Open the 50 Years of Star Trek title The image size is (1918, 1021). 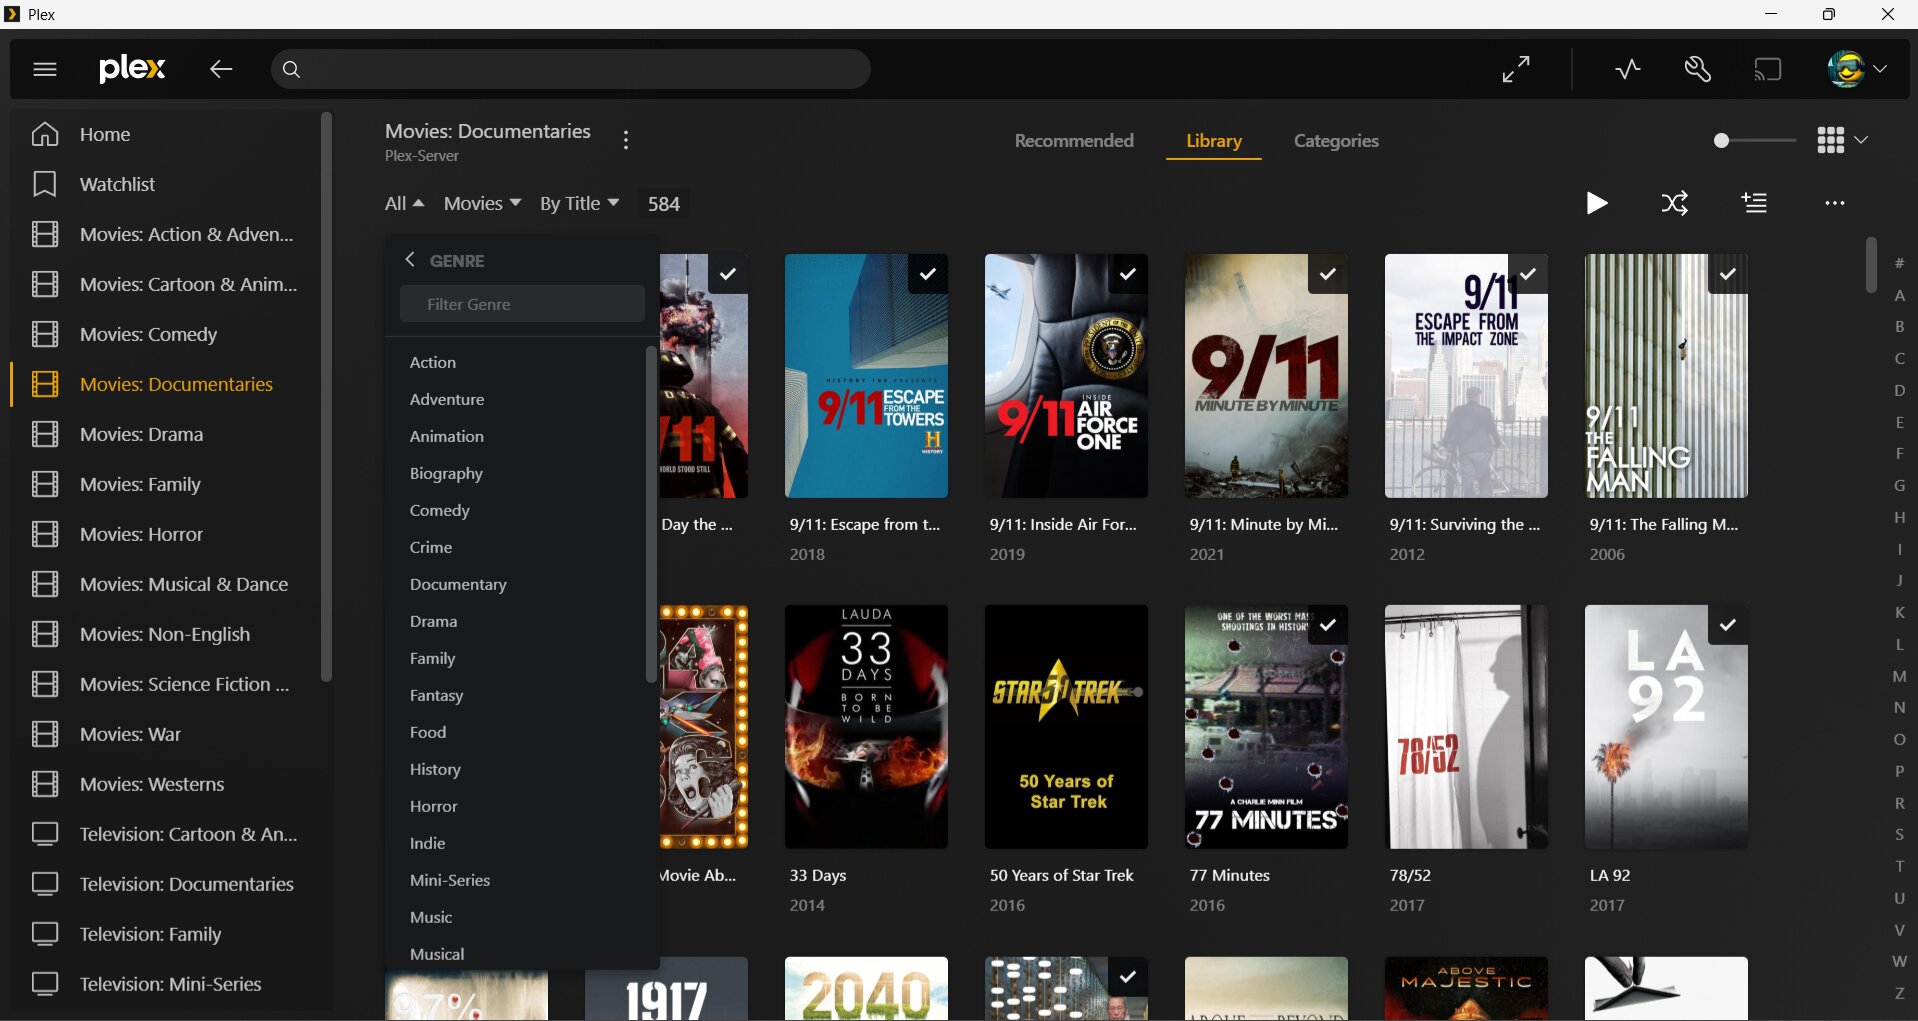click(x=1062, y=875)
